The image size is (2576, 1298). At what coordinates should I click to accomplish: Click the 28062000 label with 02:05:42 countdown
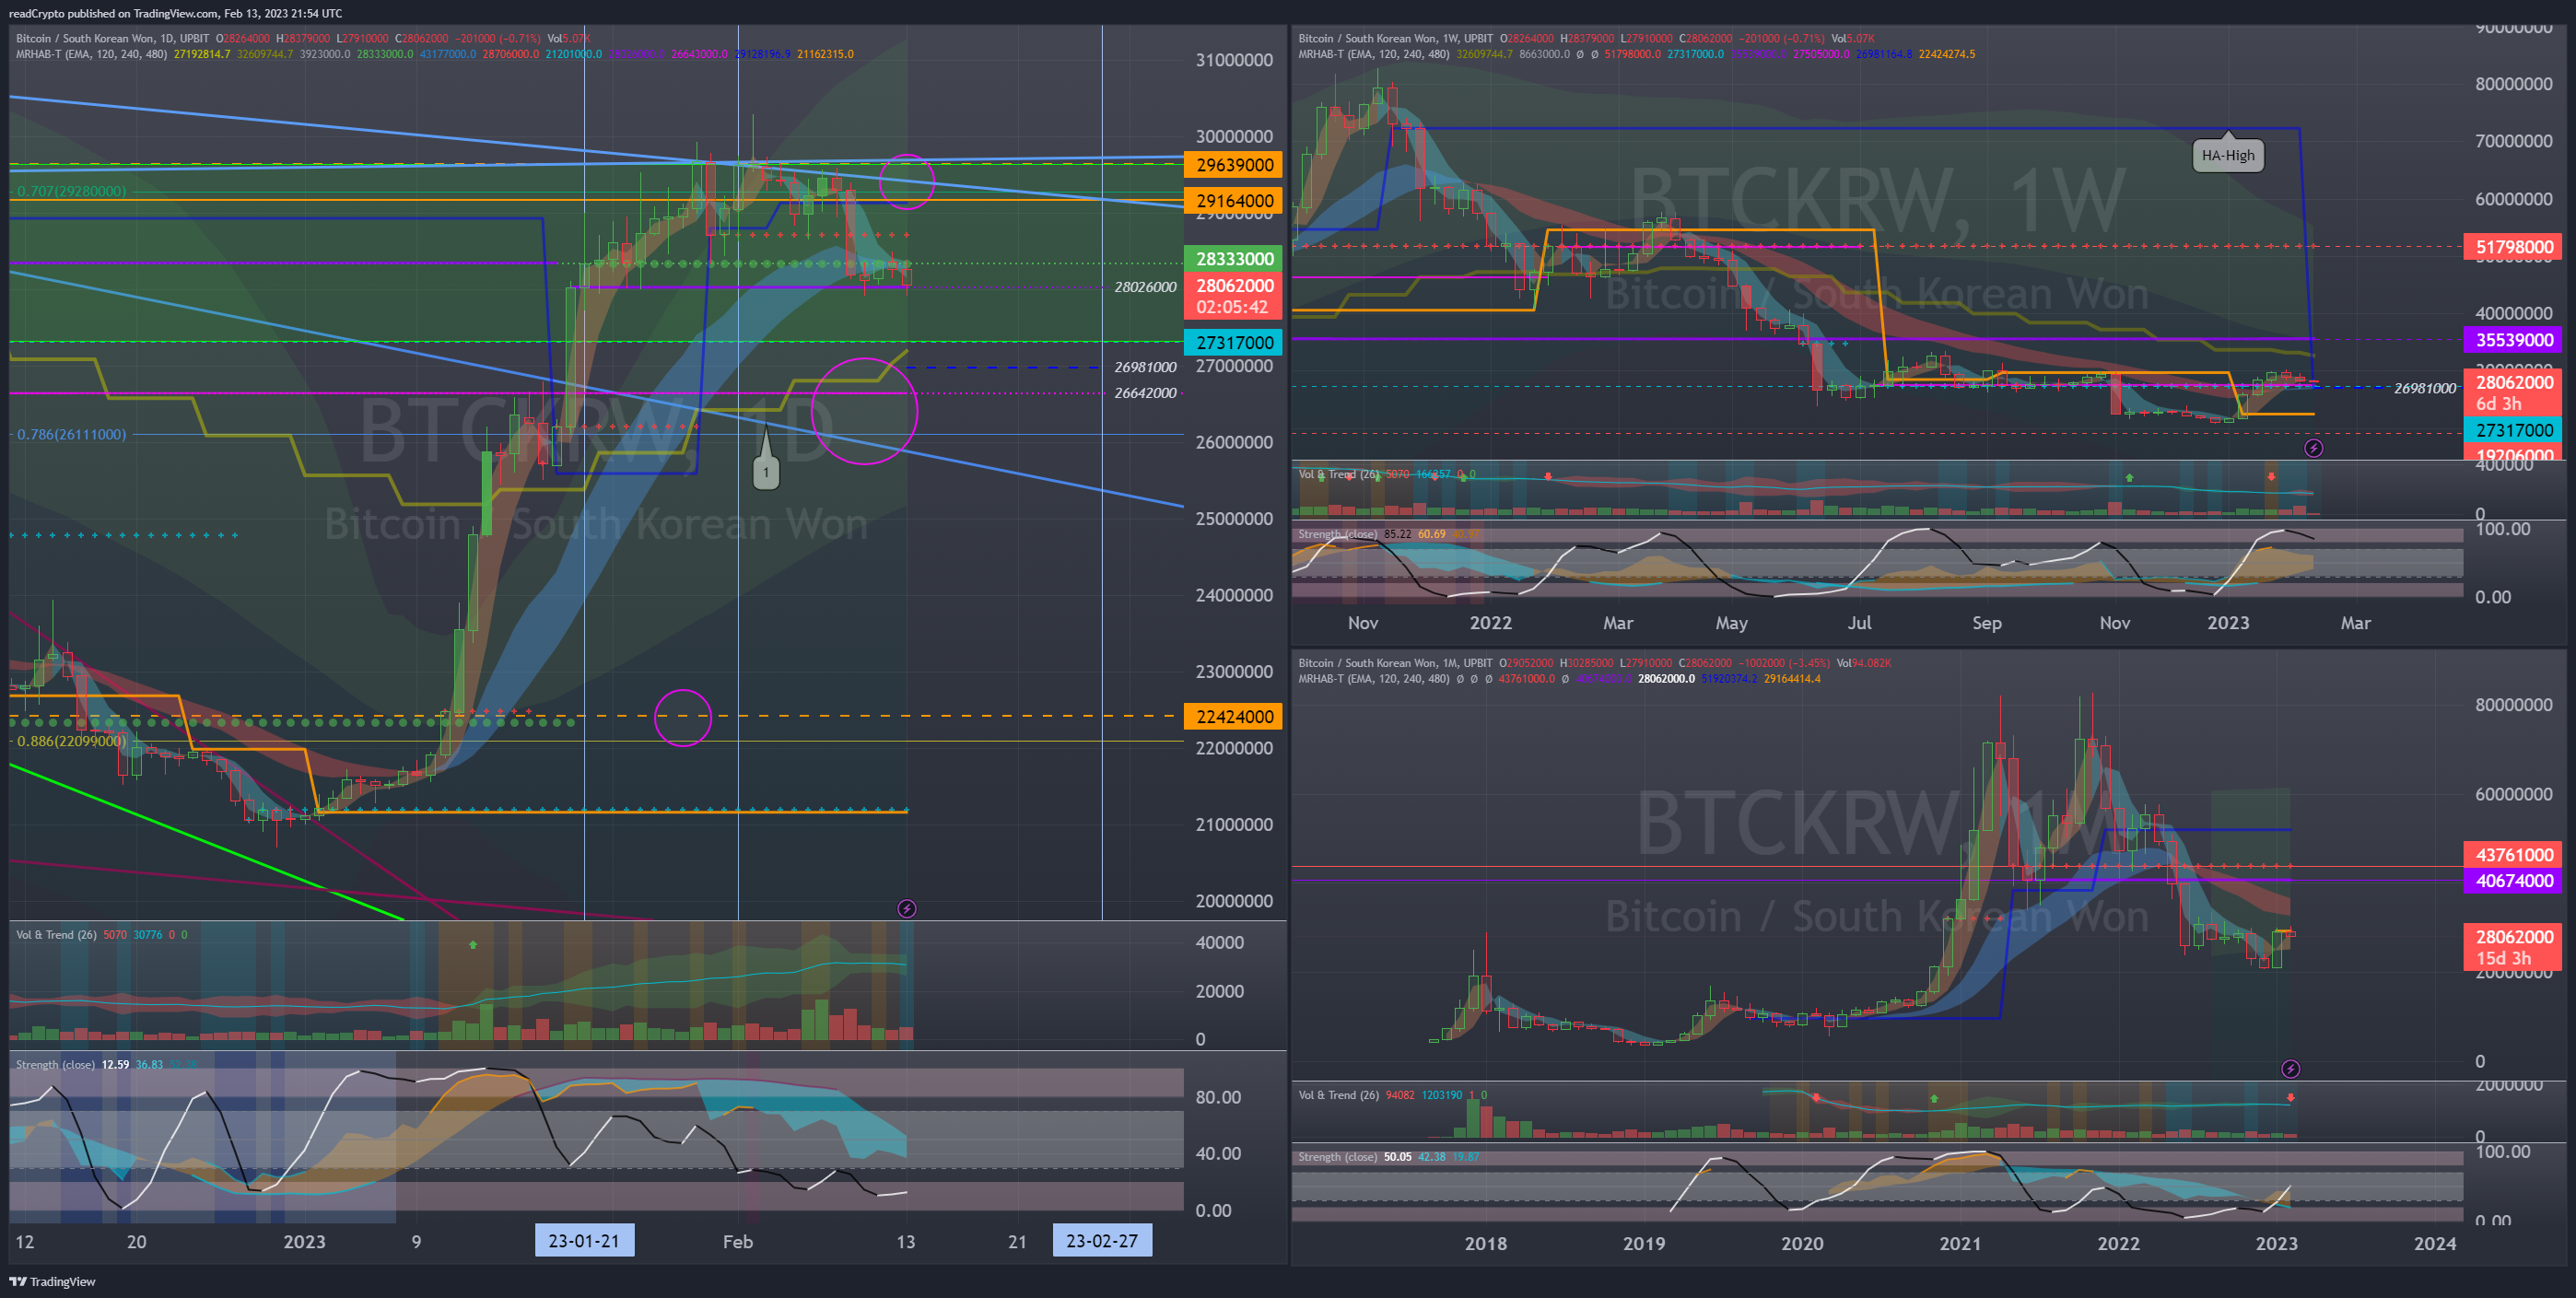[1233, 296]
